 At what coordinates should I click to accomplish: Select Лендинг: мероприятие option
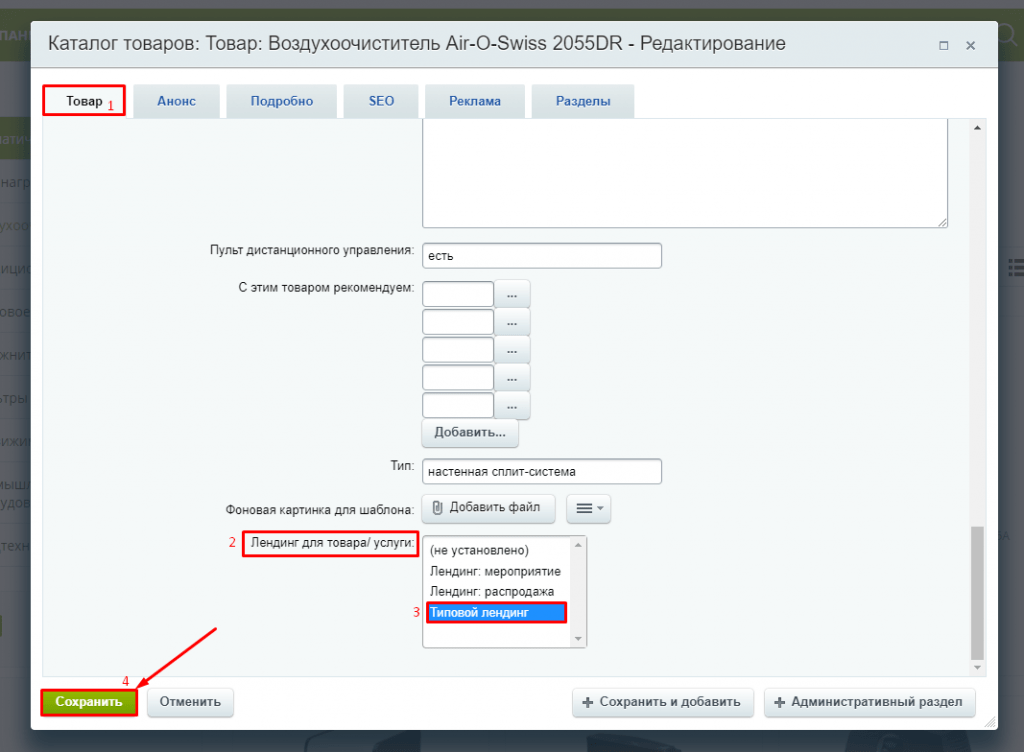click(x=495, y=571)
